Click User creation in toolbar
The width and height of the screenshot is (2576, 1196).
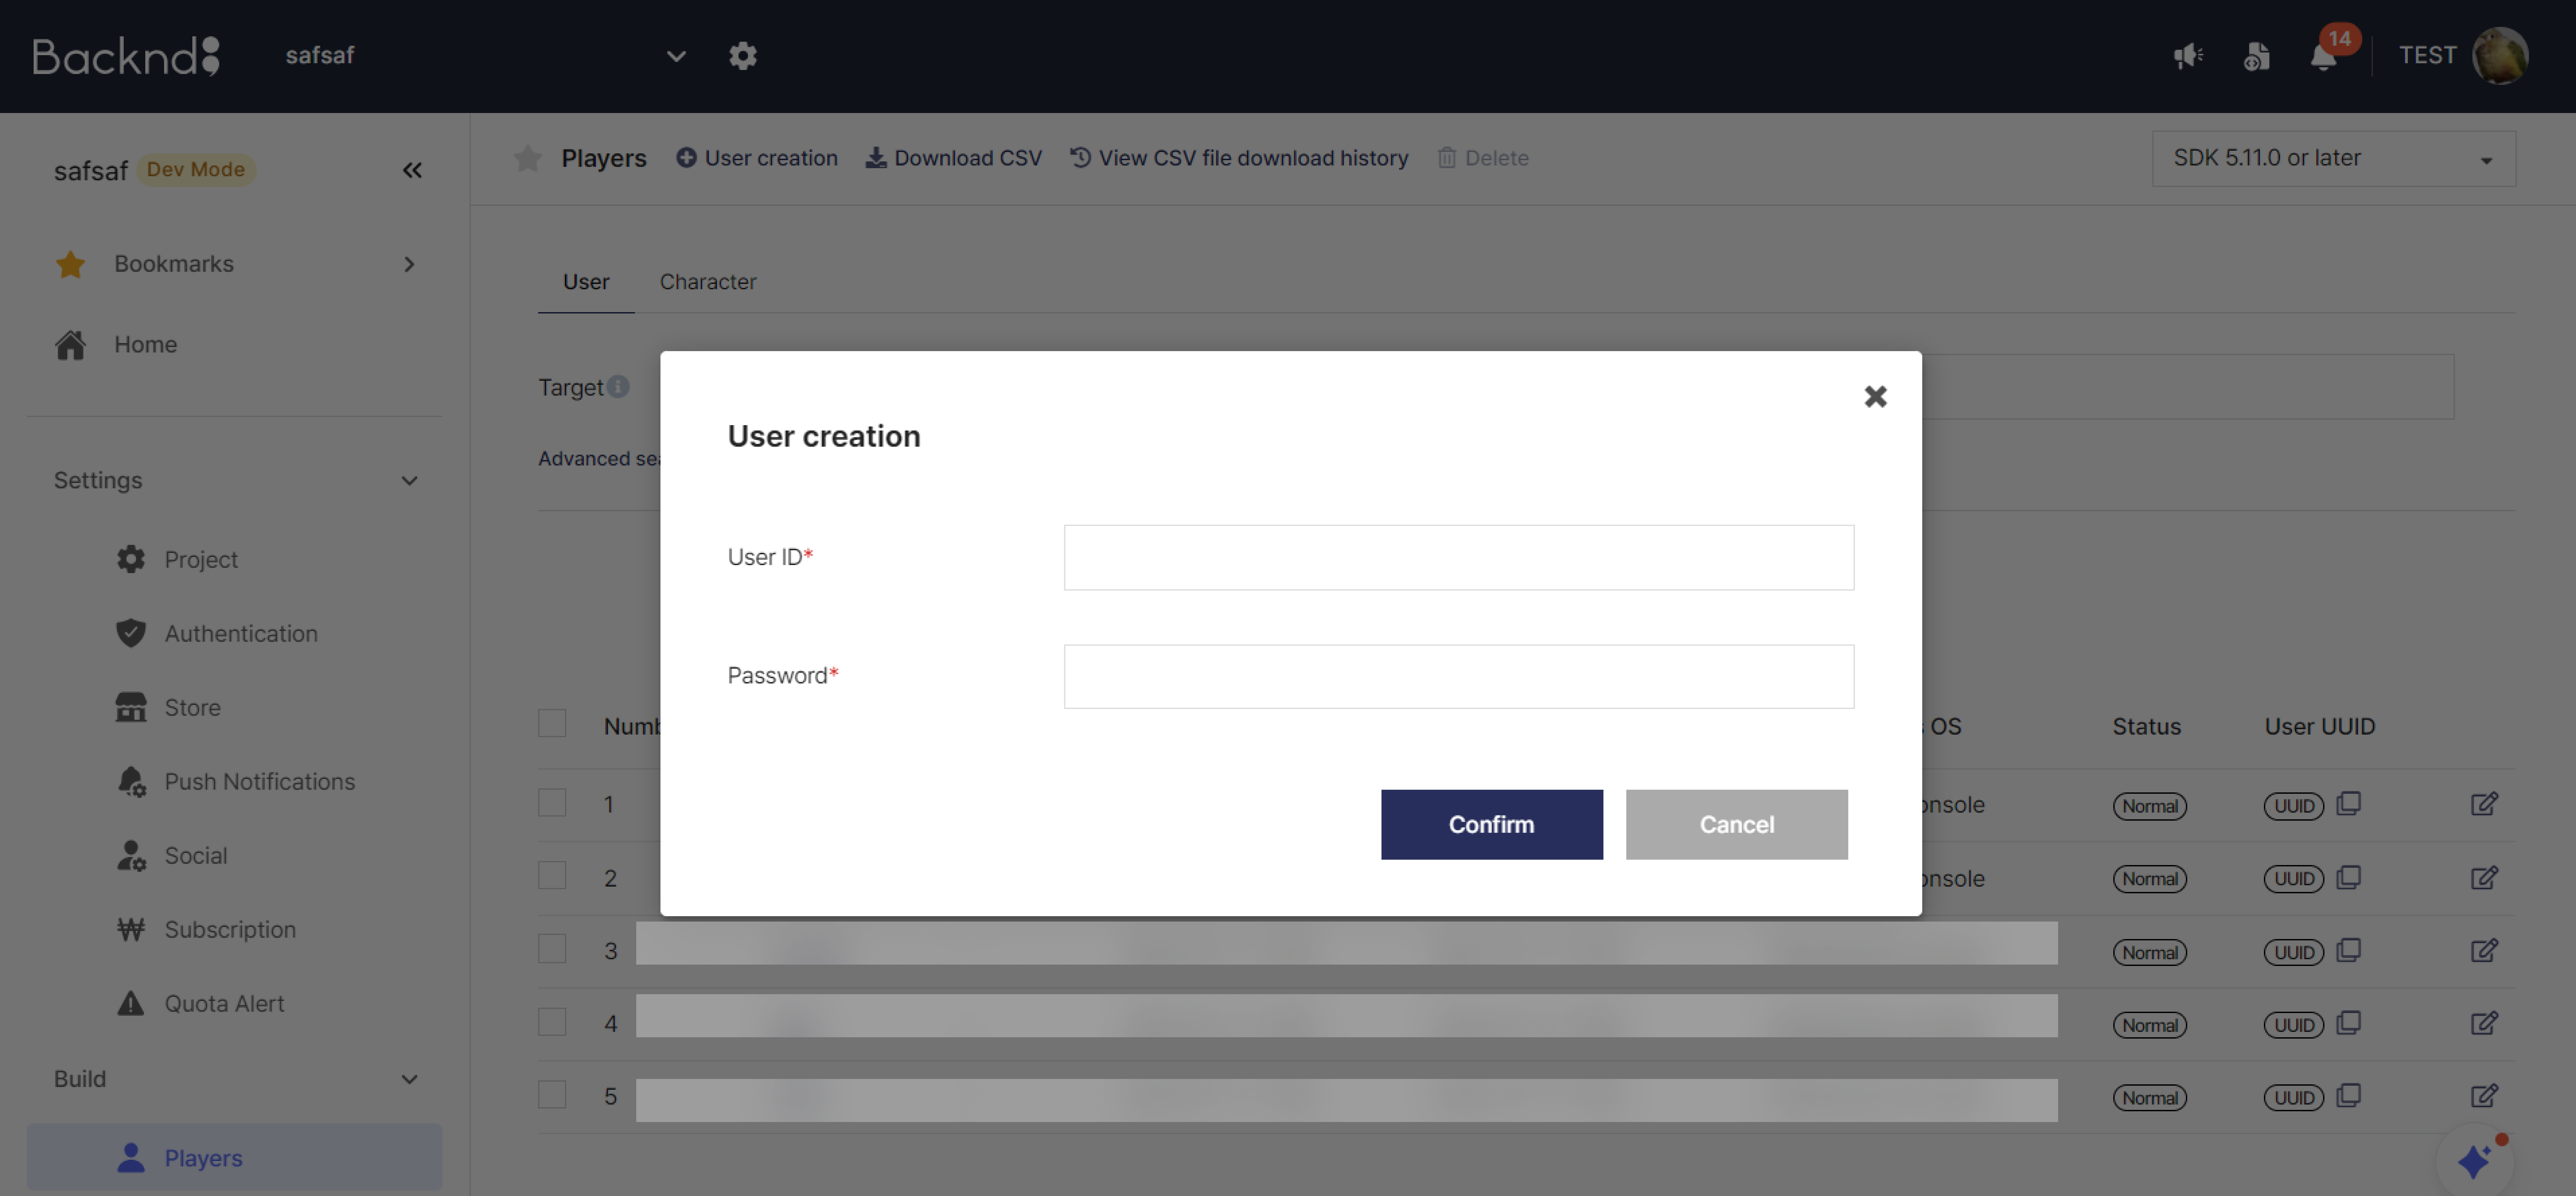tap(757, 158)
